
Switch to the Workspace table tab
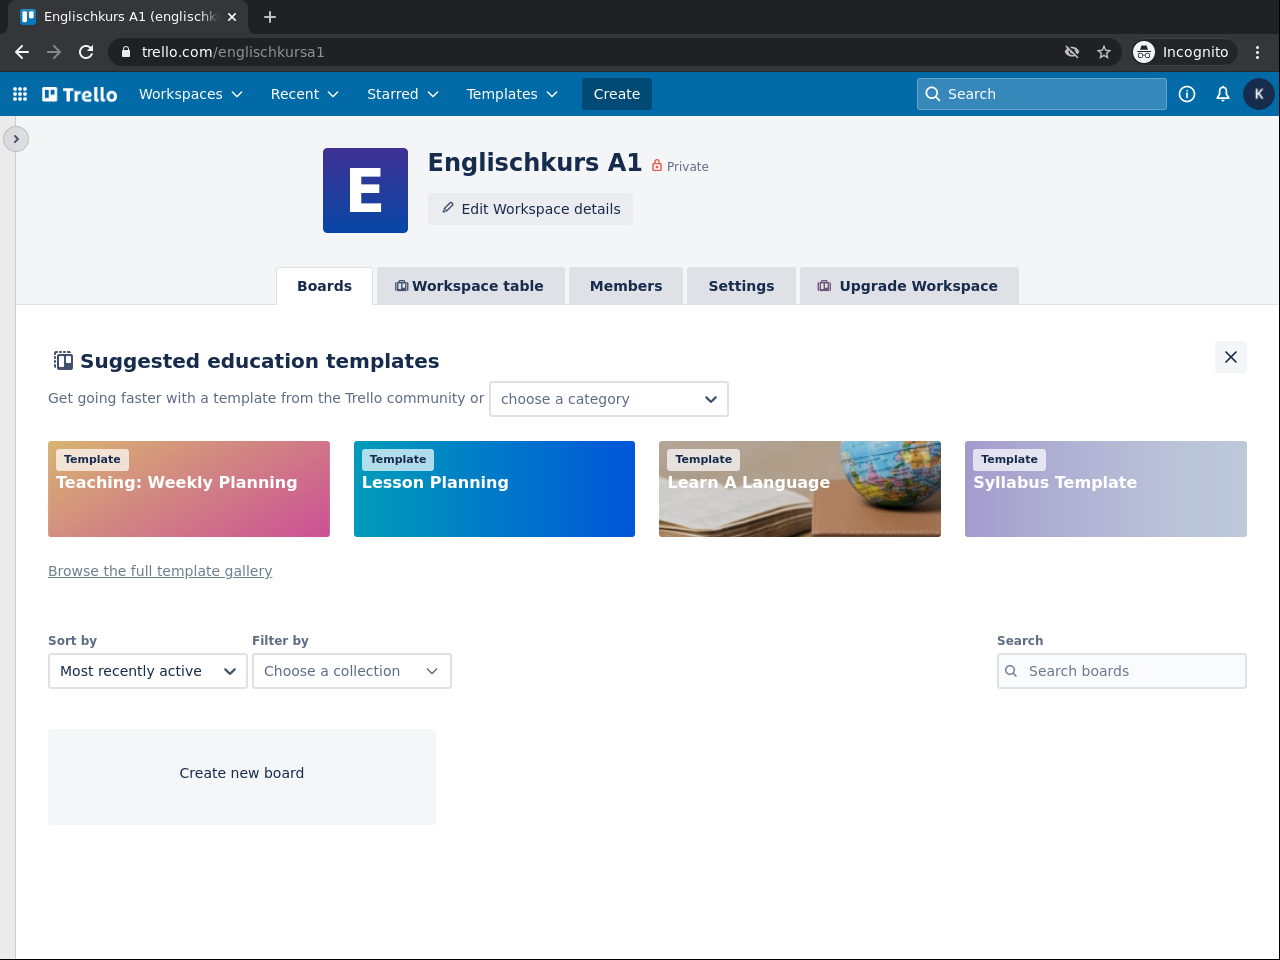[470, 286]
